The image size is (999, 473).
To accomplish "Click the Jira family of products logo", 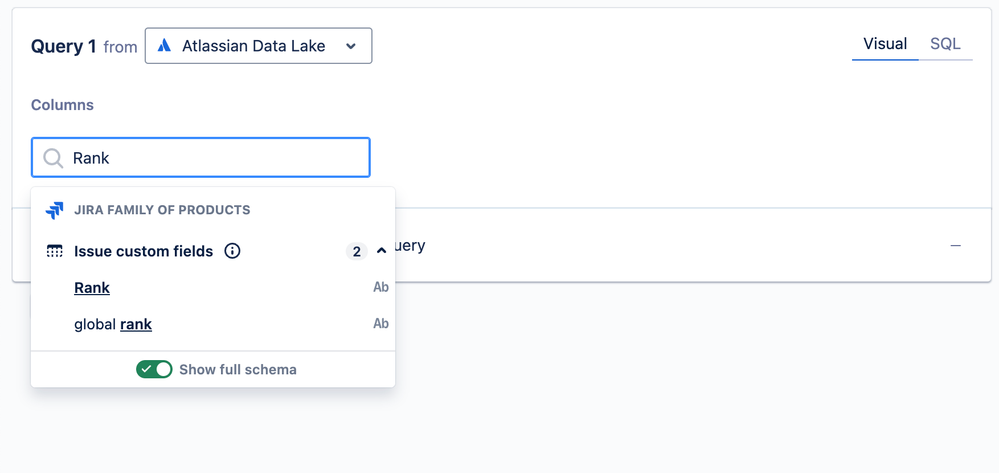I will point(55,211).
